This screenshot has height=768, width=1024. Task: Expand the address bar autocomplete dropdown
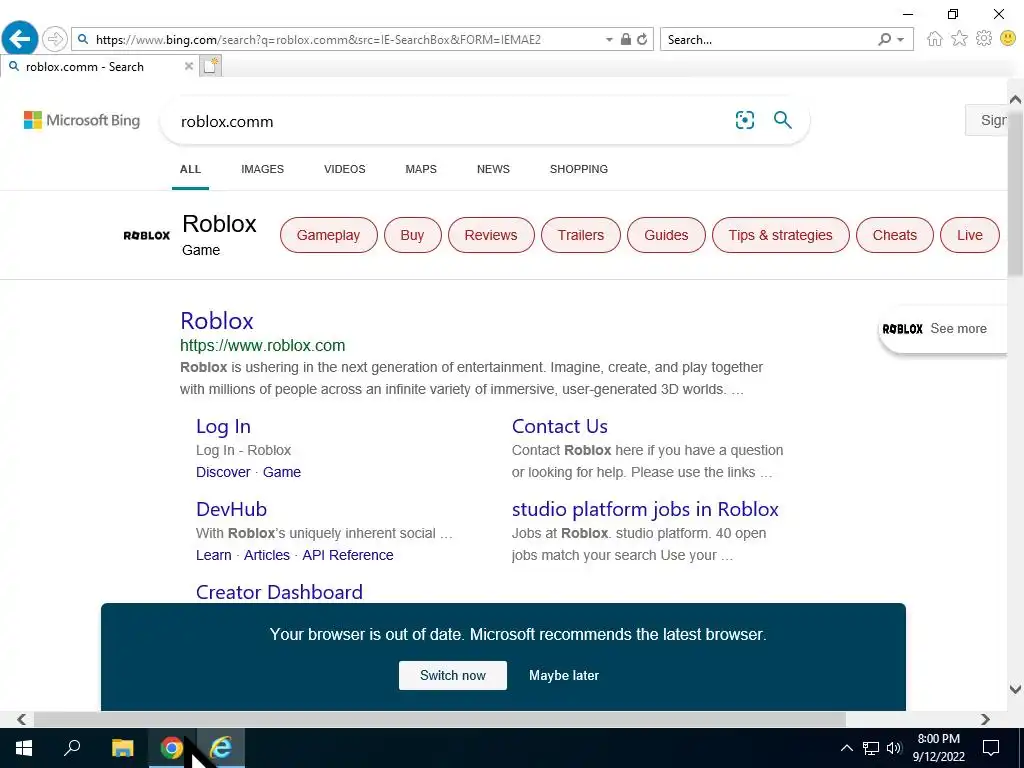(609, 40)
